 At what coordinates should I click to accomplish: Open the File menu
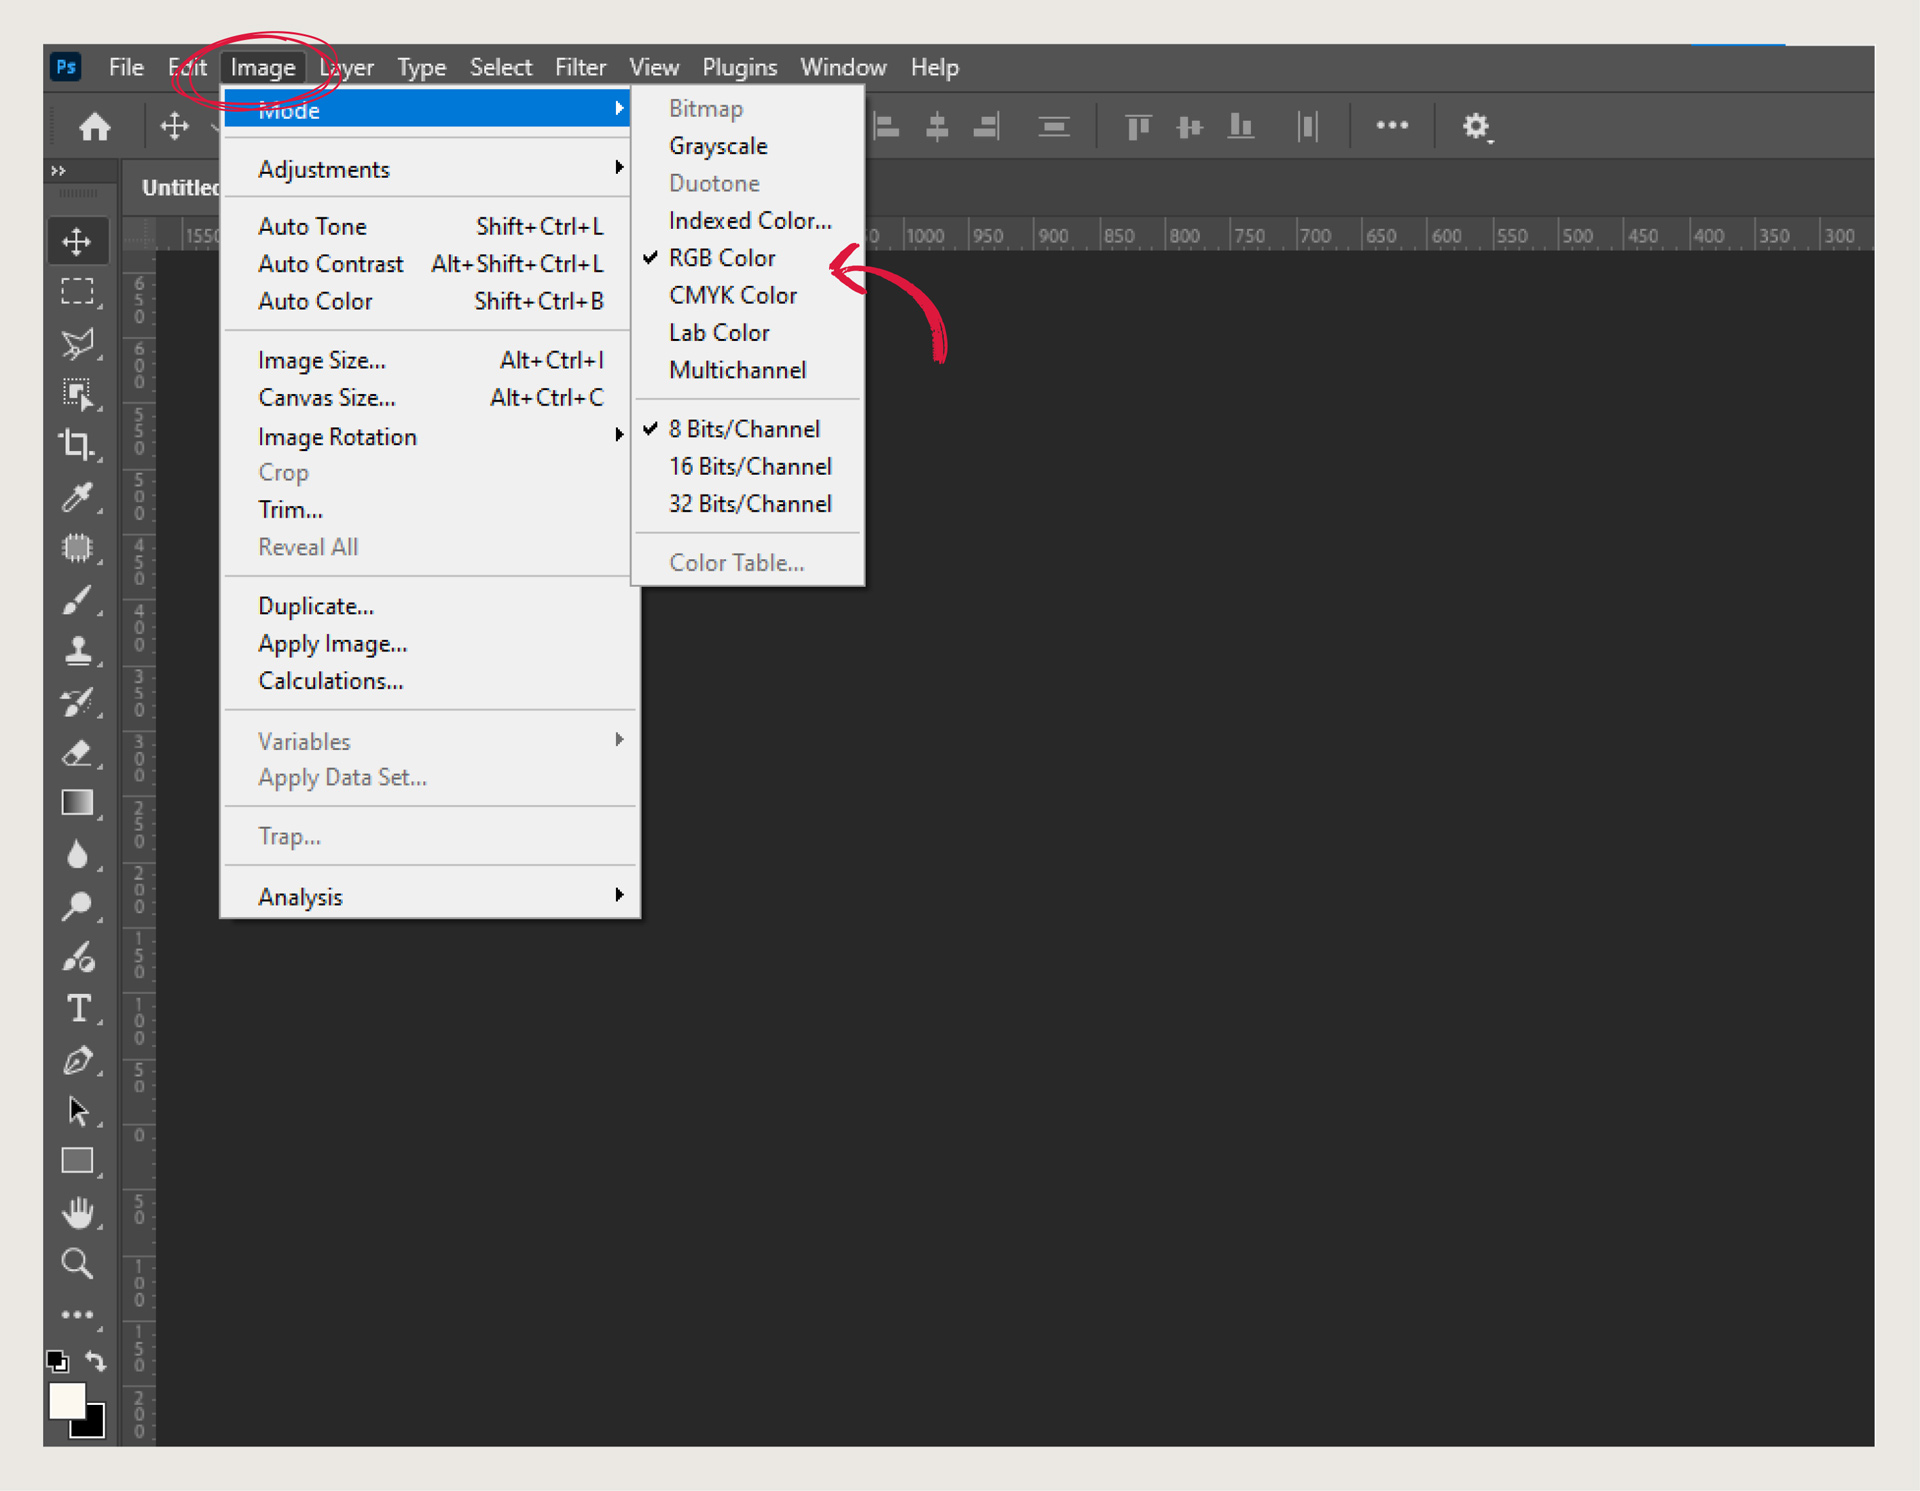[x=126, y=67]
